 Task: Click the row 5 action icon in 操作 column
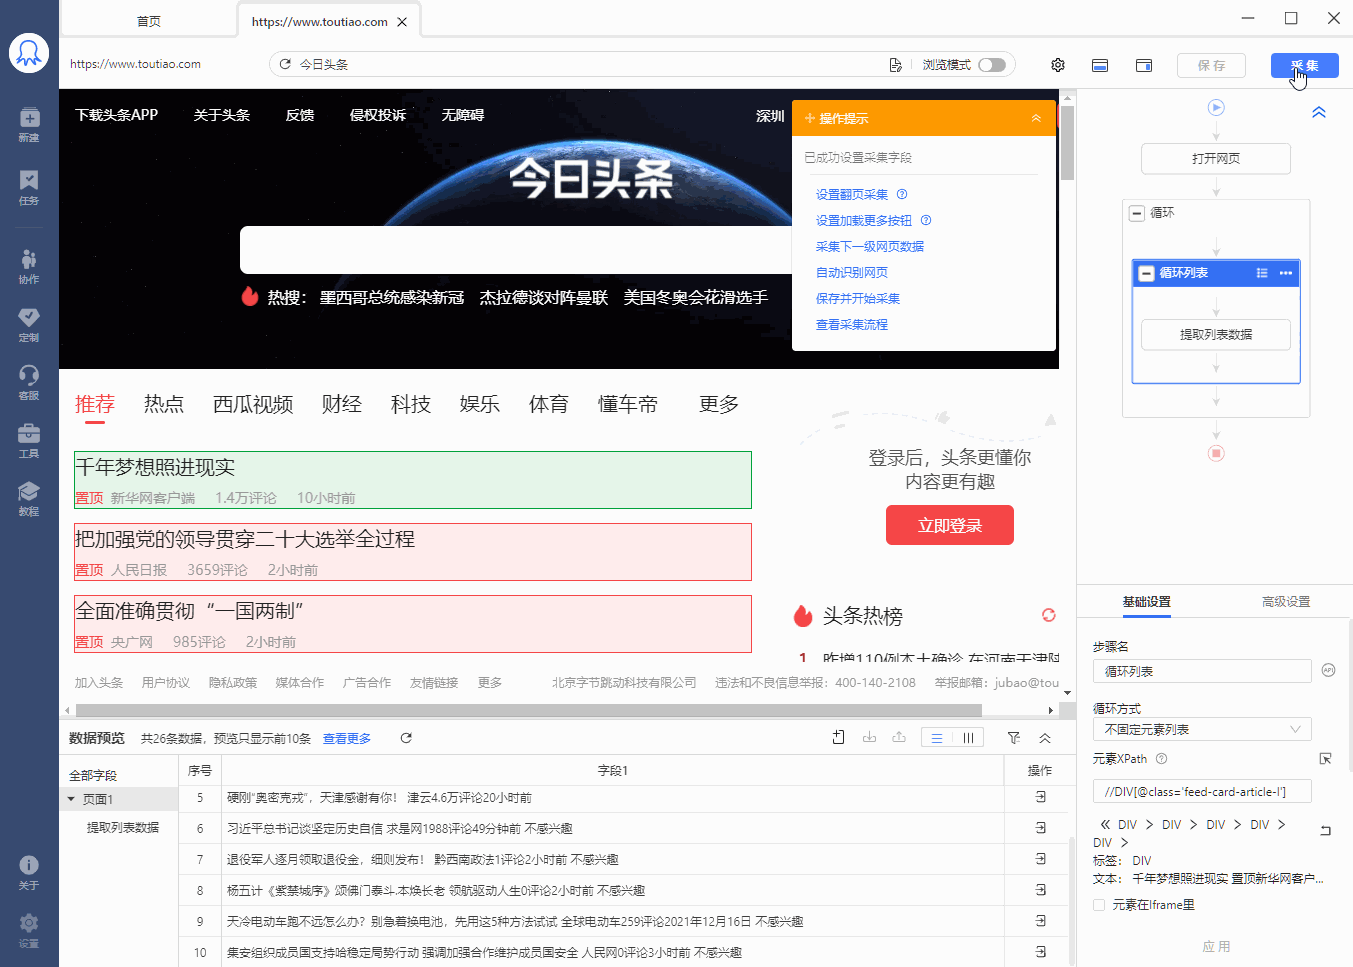(x=1040, y=797)
